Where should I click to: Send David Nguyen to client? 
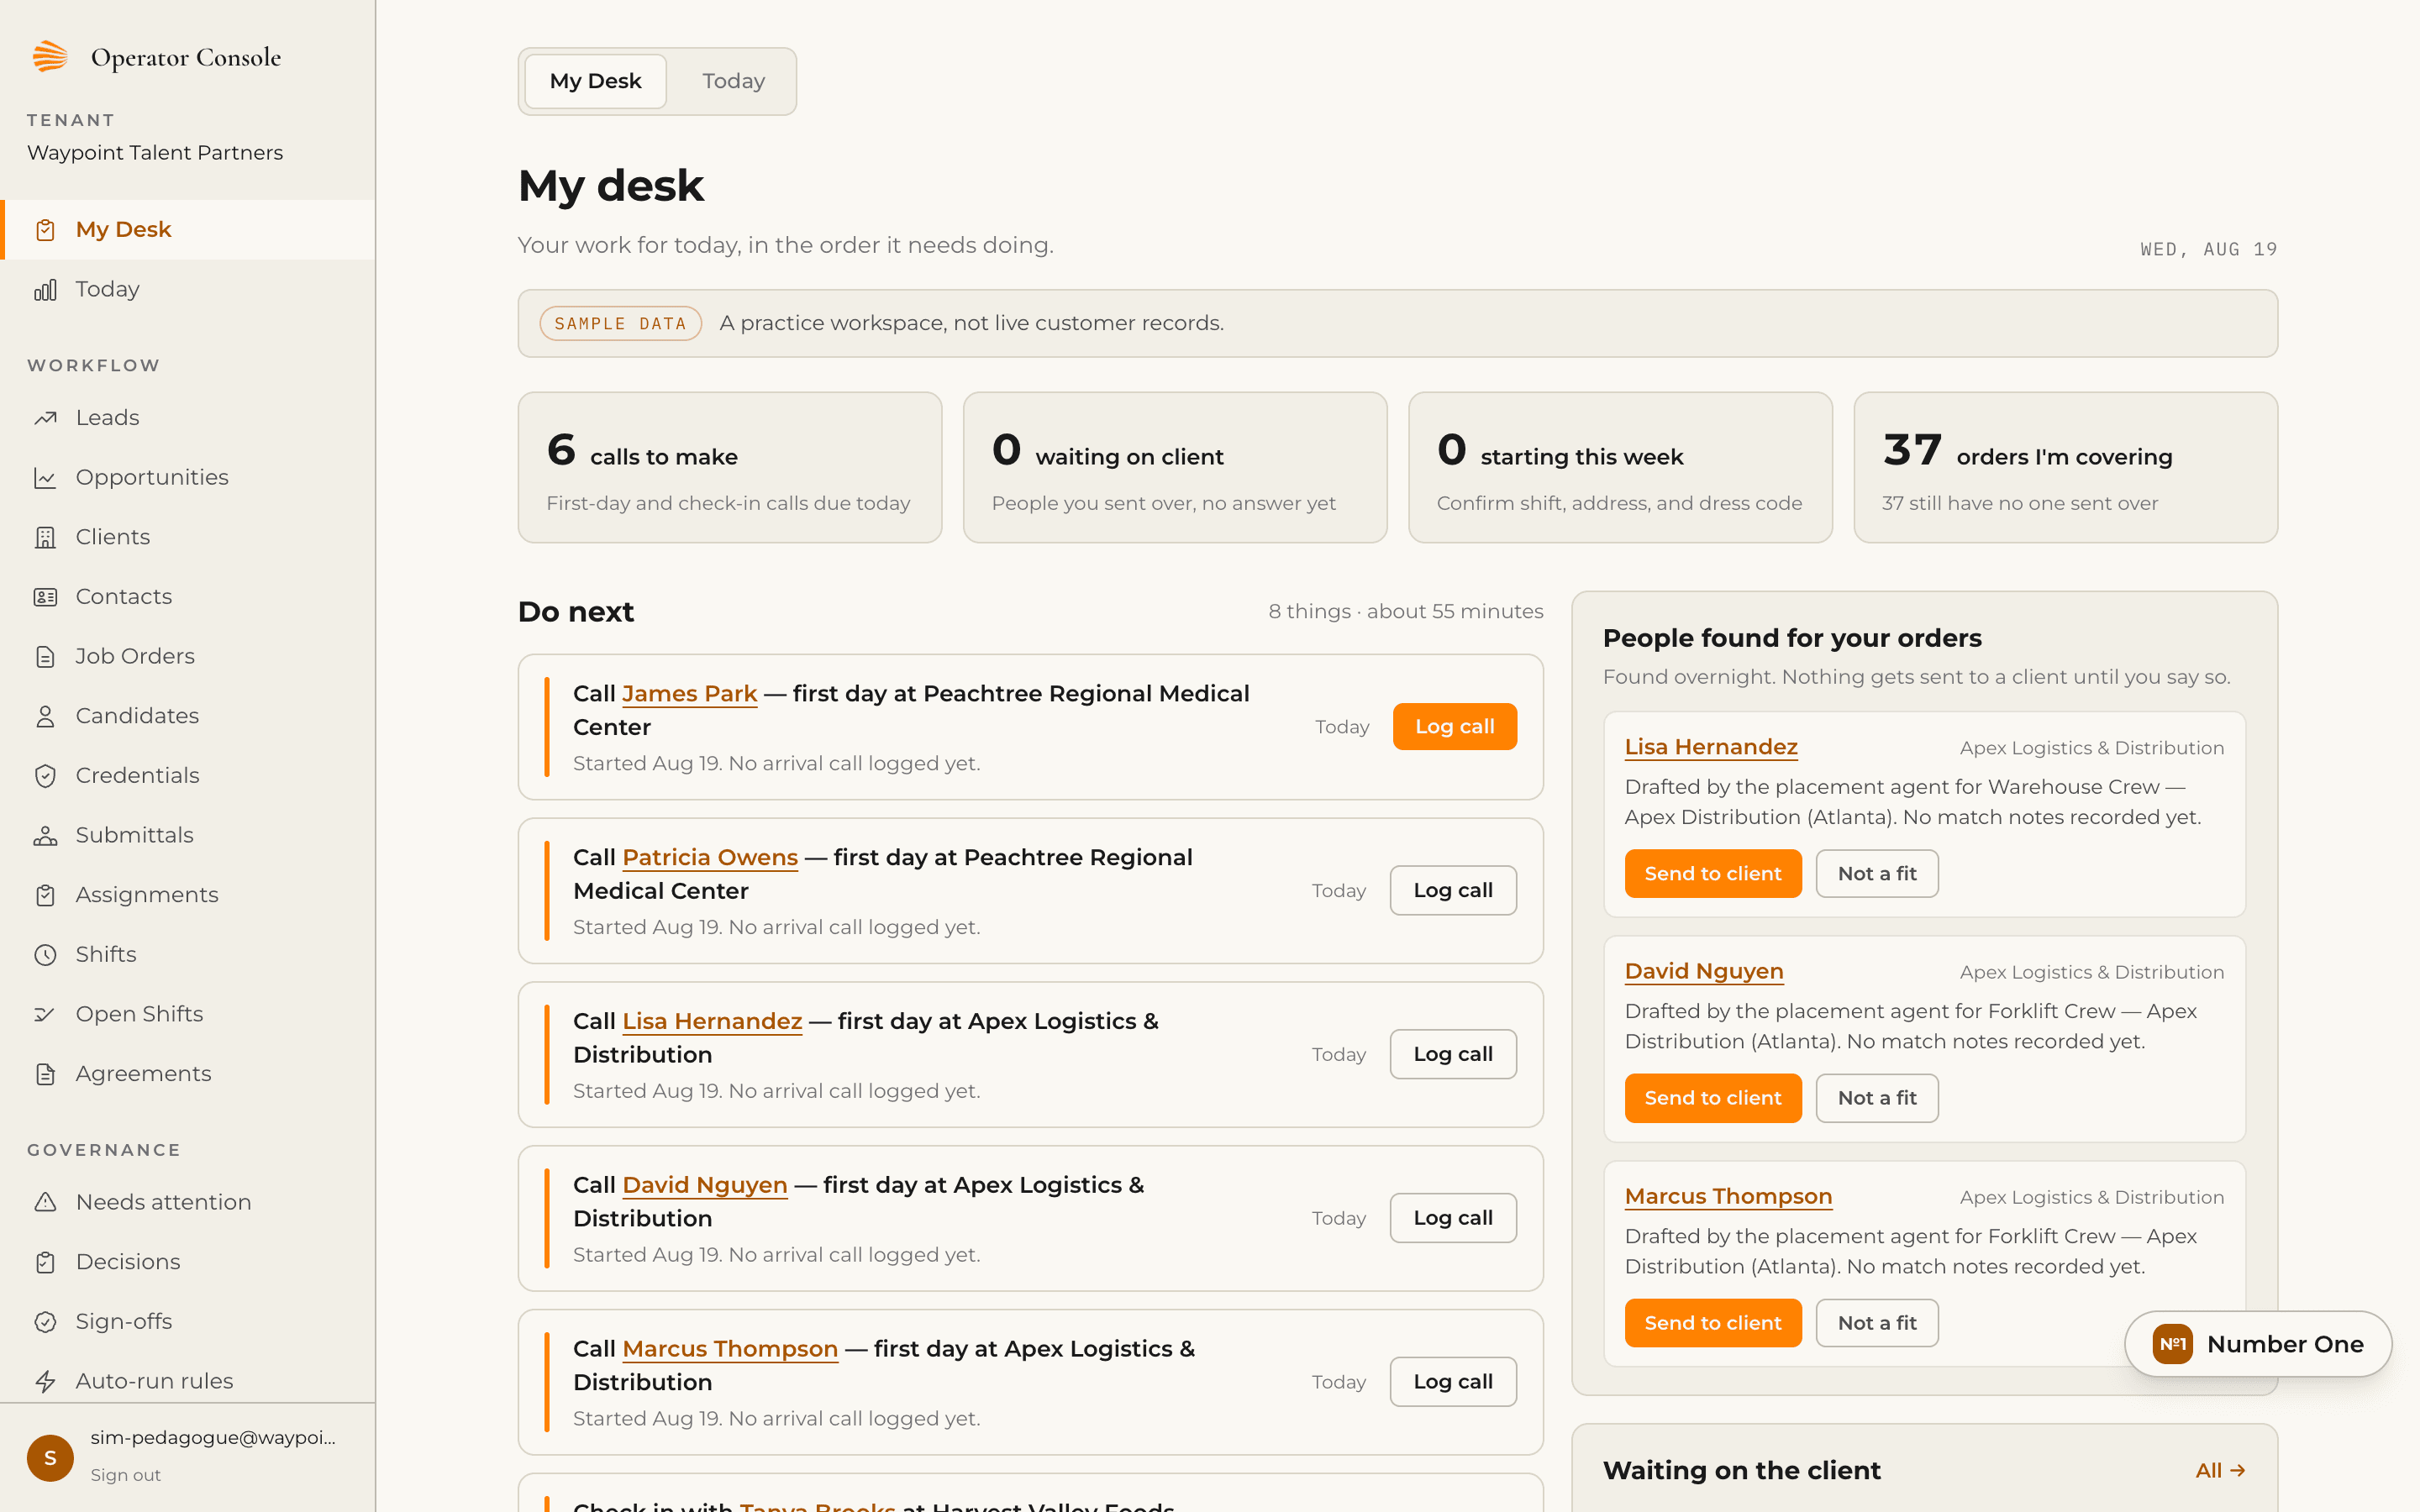pyautogui.click(x=1713, y=1098)
